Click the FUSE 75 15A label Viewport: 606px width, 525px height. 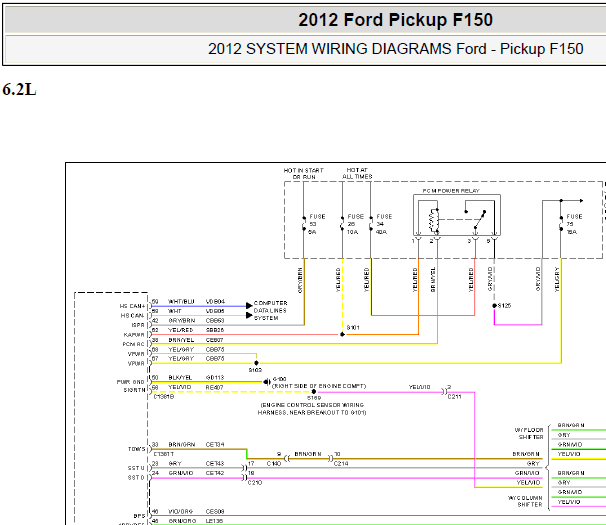click(x=574, y=224)
